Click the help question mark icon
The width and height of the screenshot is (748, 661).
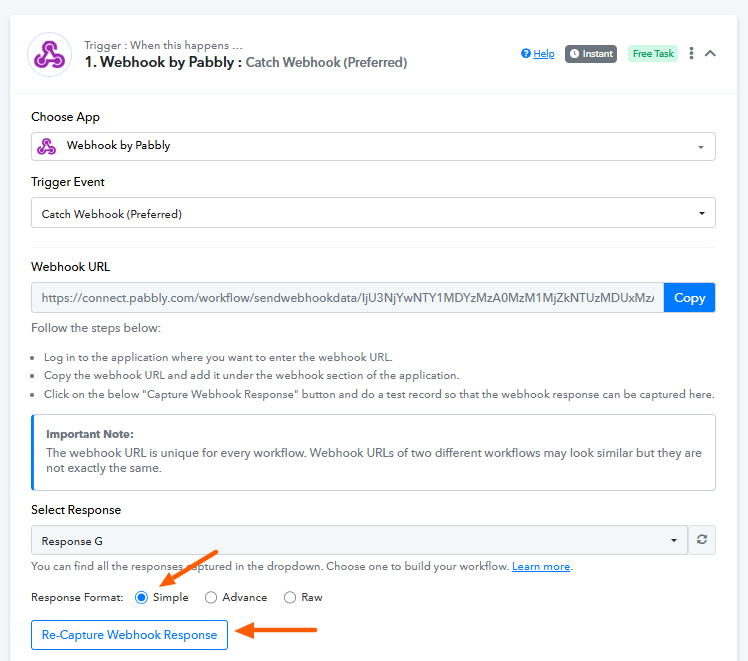(526, 54)
